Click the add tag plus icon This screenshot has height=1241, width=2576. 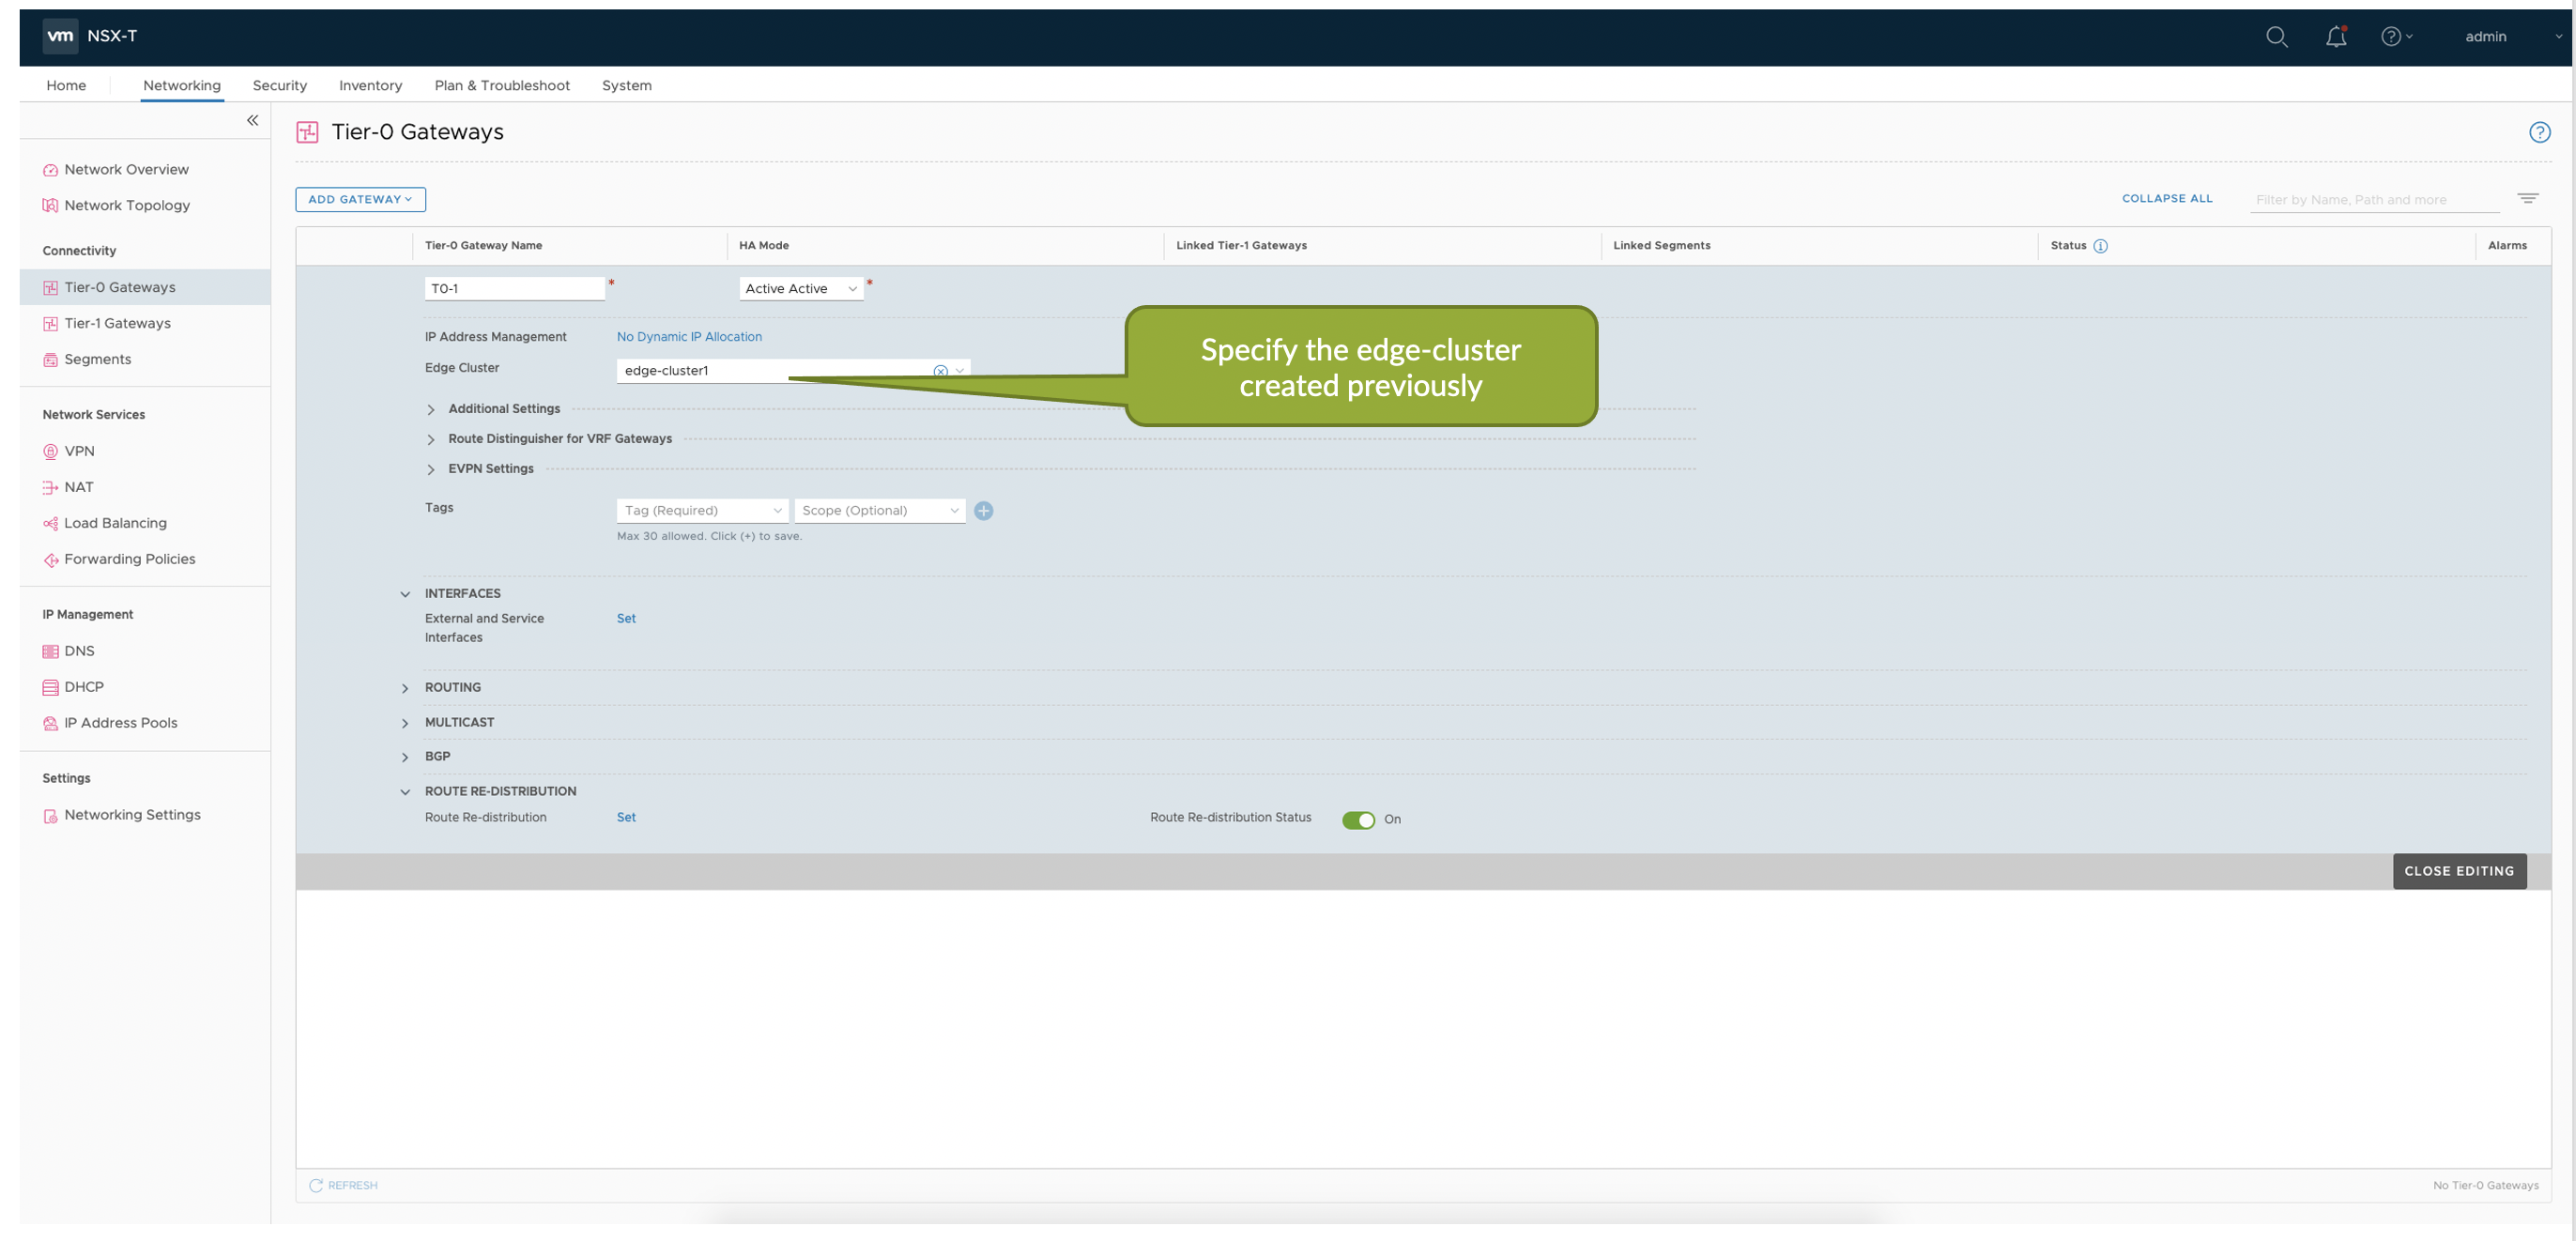(983, 511)
